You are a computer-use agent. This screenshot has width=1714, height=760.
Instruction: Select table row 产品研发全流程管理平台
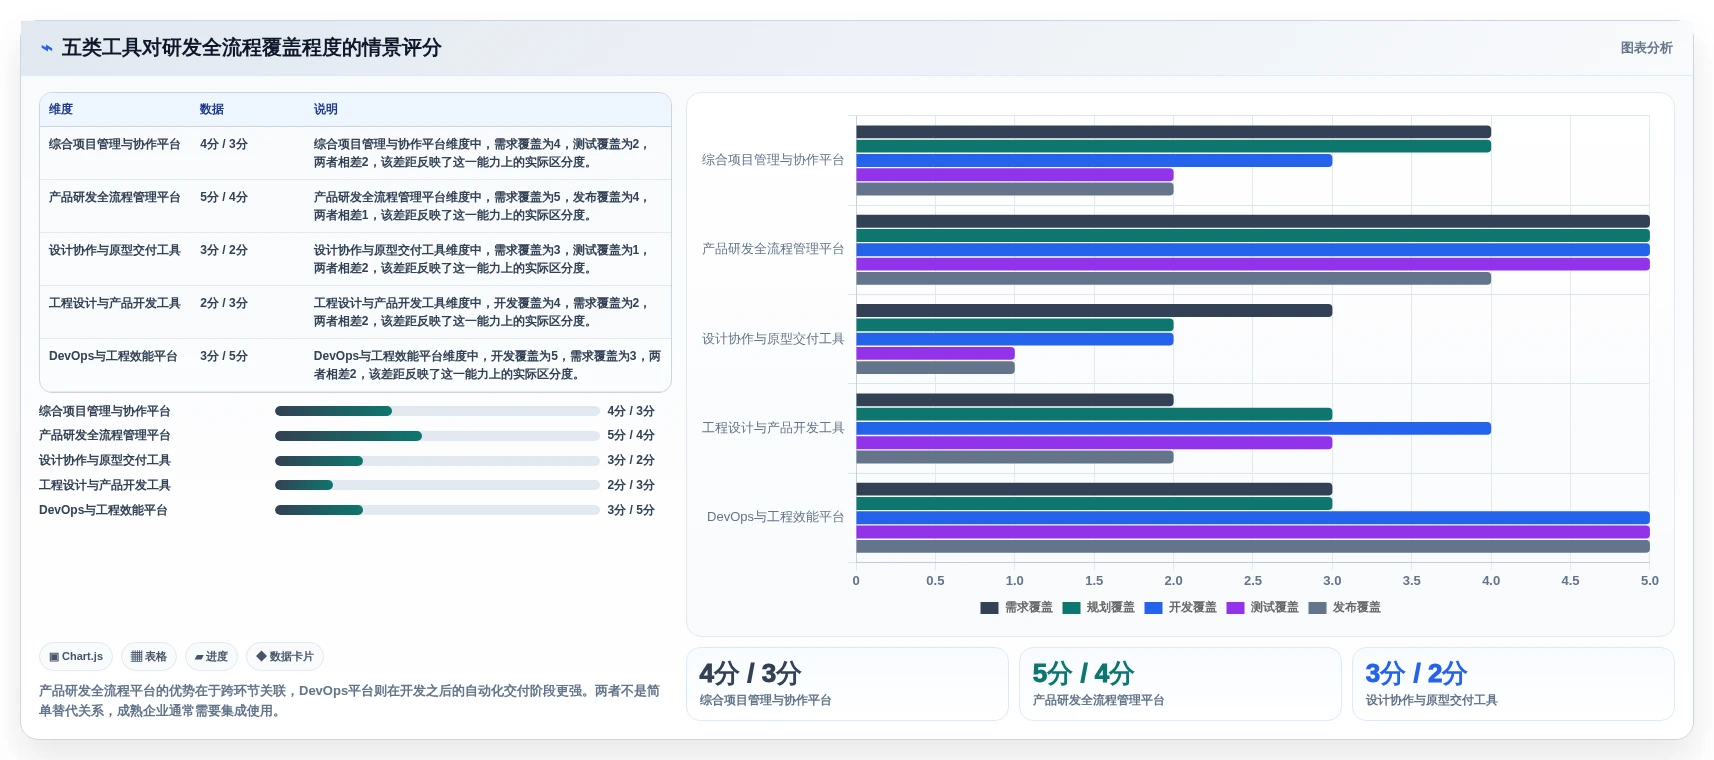(355, 206)
